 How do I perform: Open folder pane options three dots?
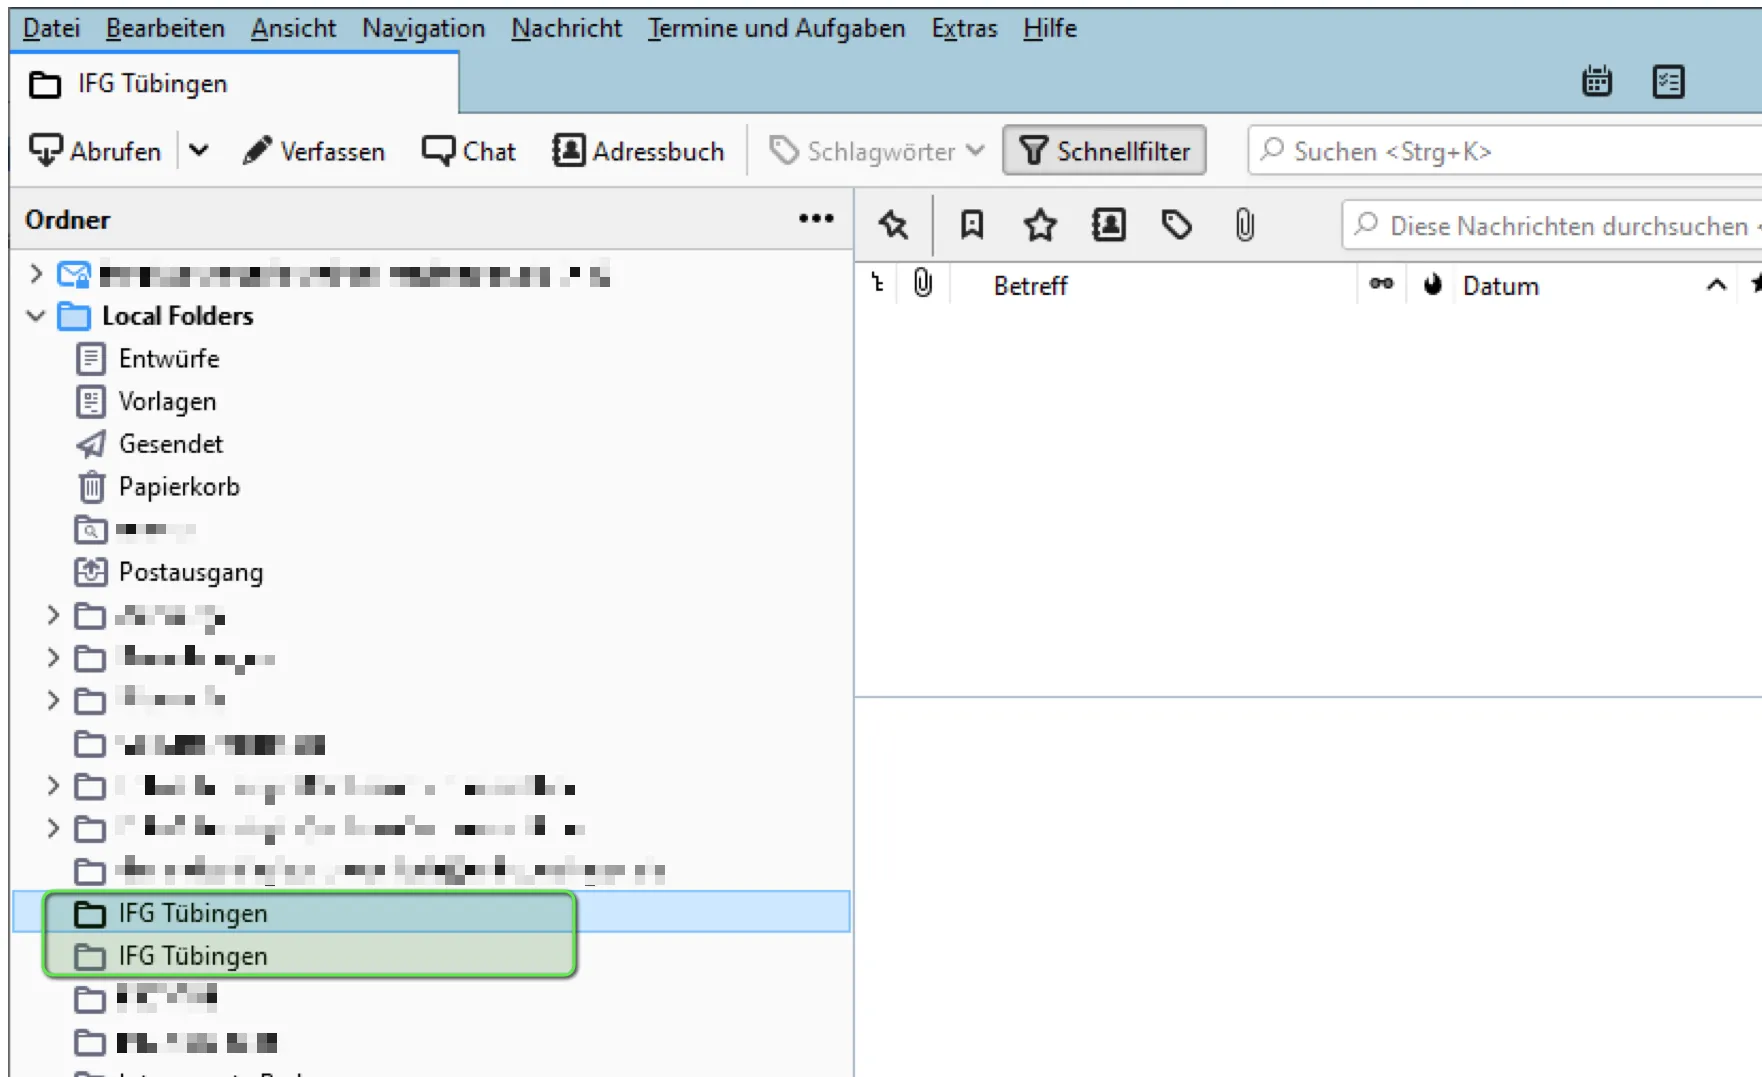coord(816,218)
